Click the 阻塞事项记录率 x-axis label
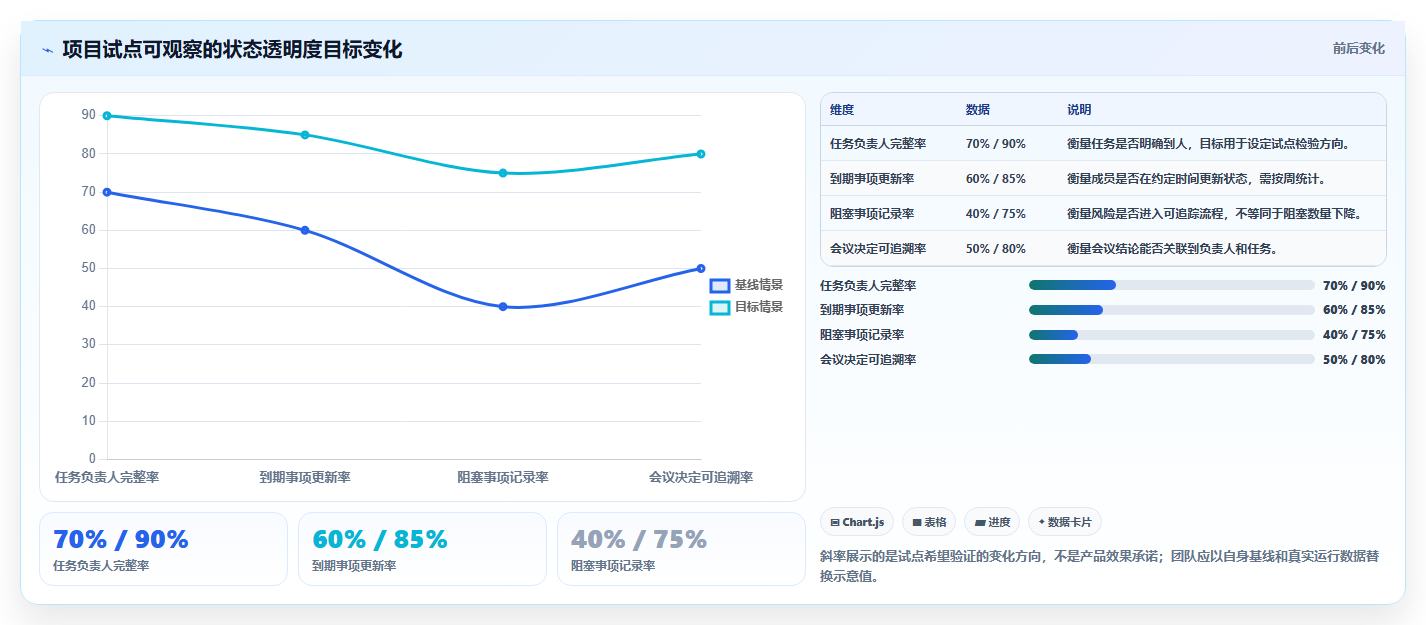 [503, 478]
